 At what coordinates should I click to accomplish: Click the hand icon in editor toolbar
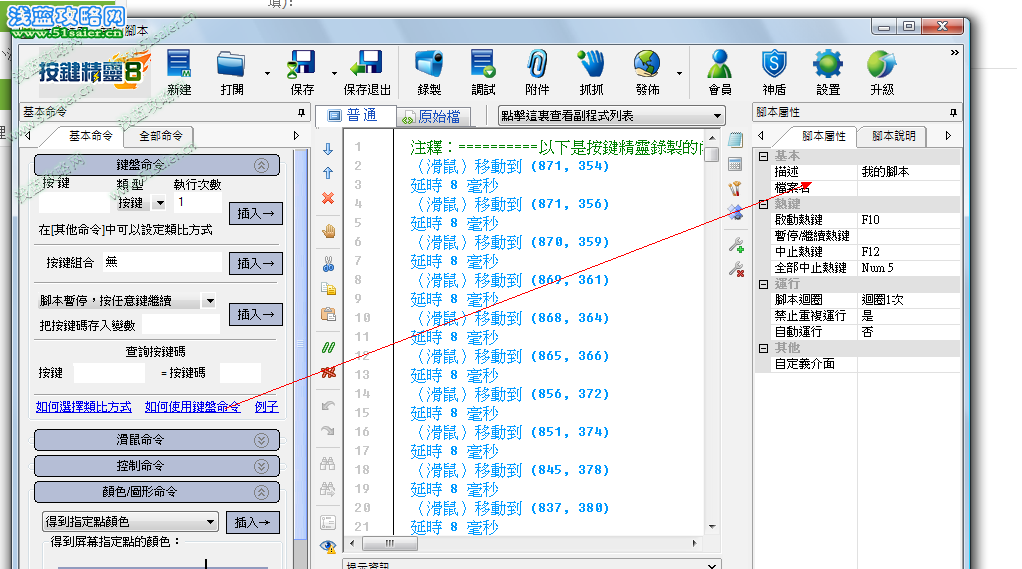[x=328, y=231]
